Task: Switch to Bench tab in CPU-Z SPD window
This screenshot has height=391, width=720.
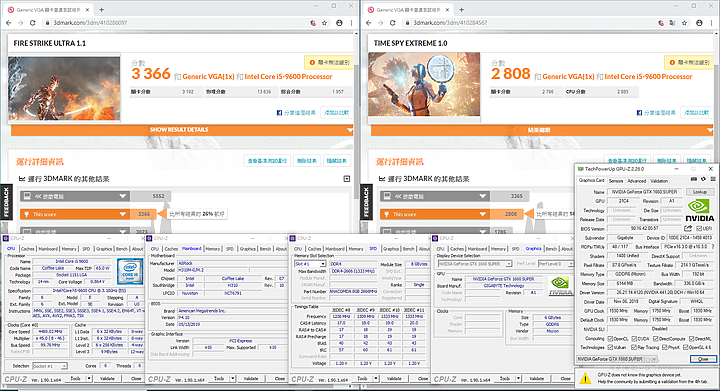Action: (408, 249)
